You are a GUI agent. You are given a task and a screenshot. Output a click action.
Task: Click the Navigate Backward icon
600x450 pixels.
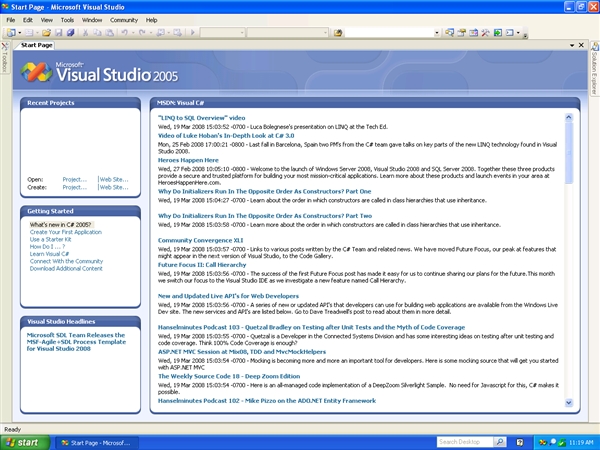[160, 33]
